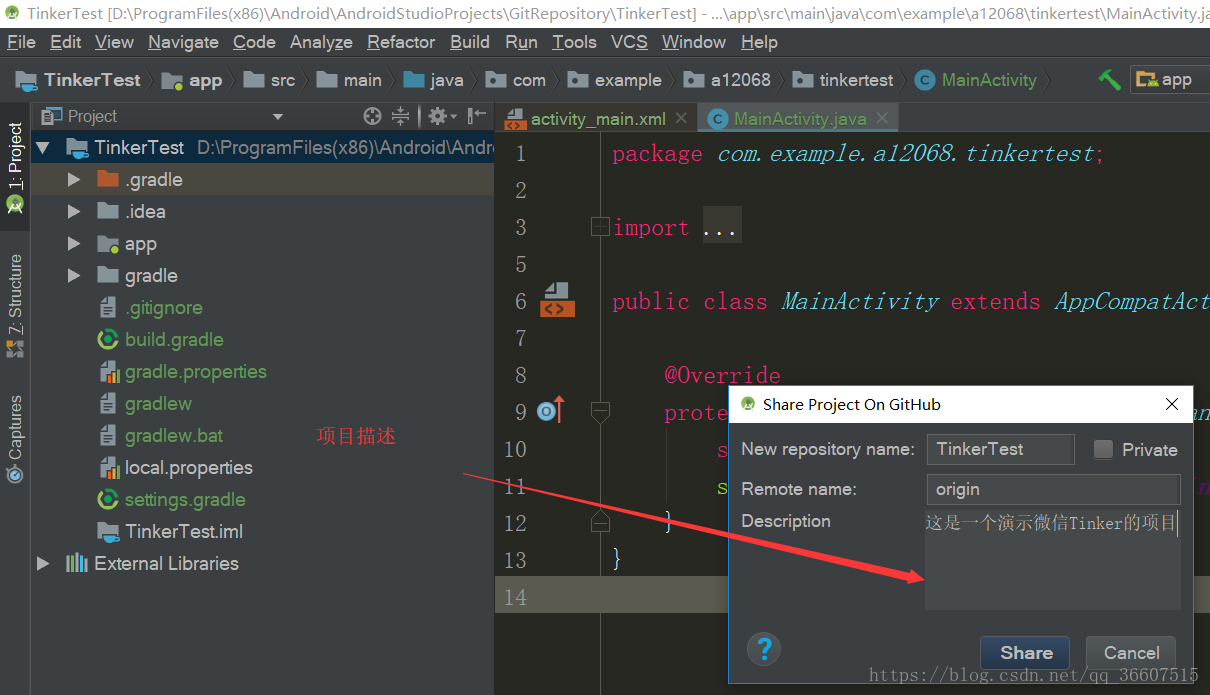Select local.properties file
This screenshot has height=695, width=1210.
coord(188,468)
